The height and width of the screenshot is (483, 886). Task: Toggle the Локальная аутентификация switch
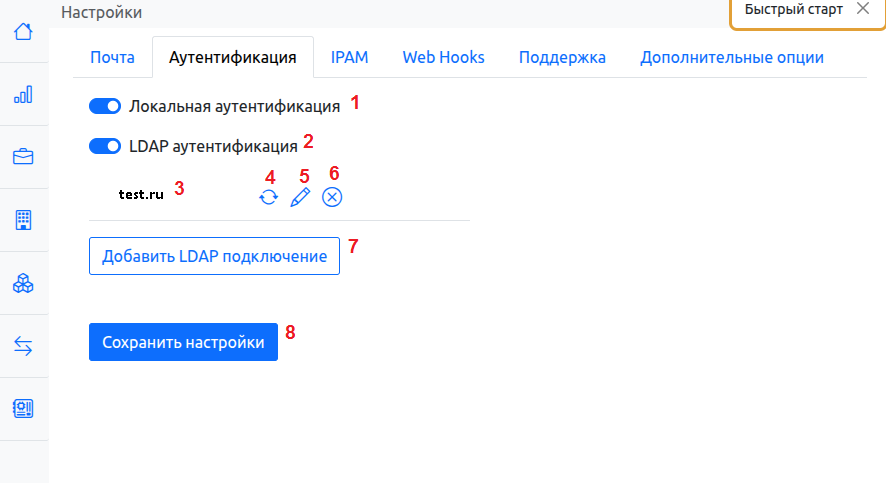click(105, 106)
